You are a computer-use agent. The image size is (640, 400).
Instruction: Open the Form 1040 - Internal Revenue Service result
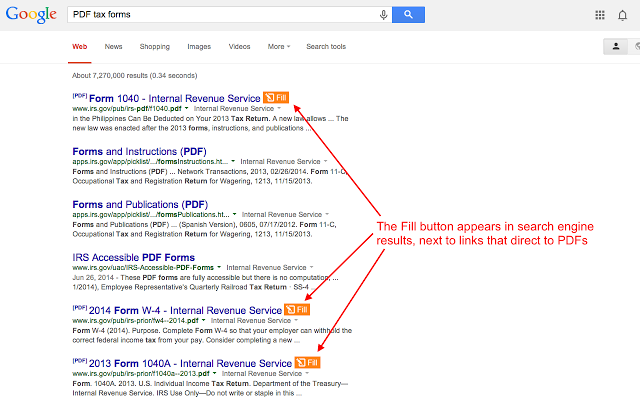click(174, 98)
